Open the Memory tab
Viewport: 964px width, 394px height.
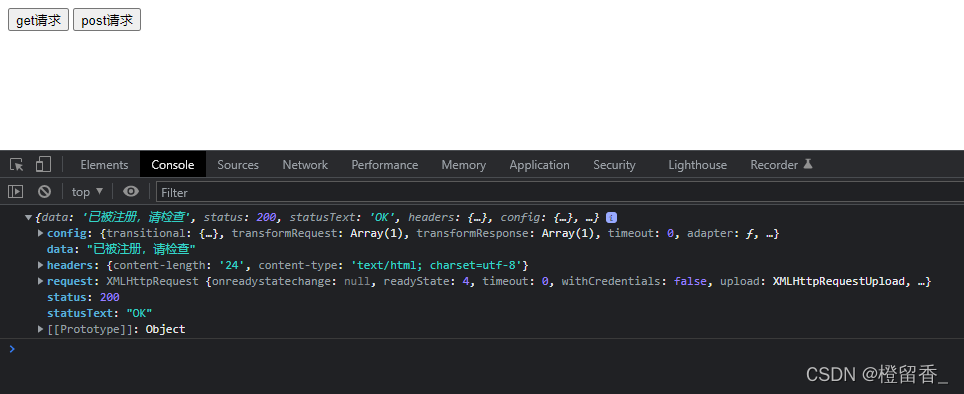(x=464, y=165)
